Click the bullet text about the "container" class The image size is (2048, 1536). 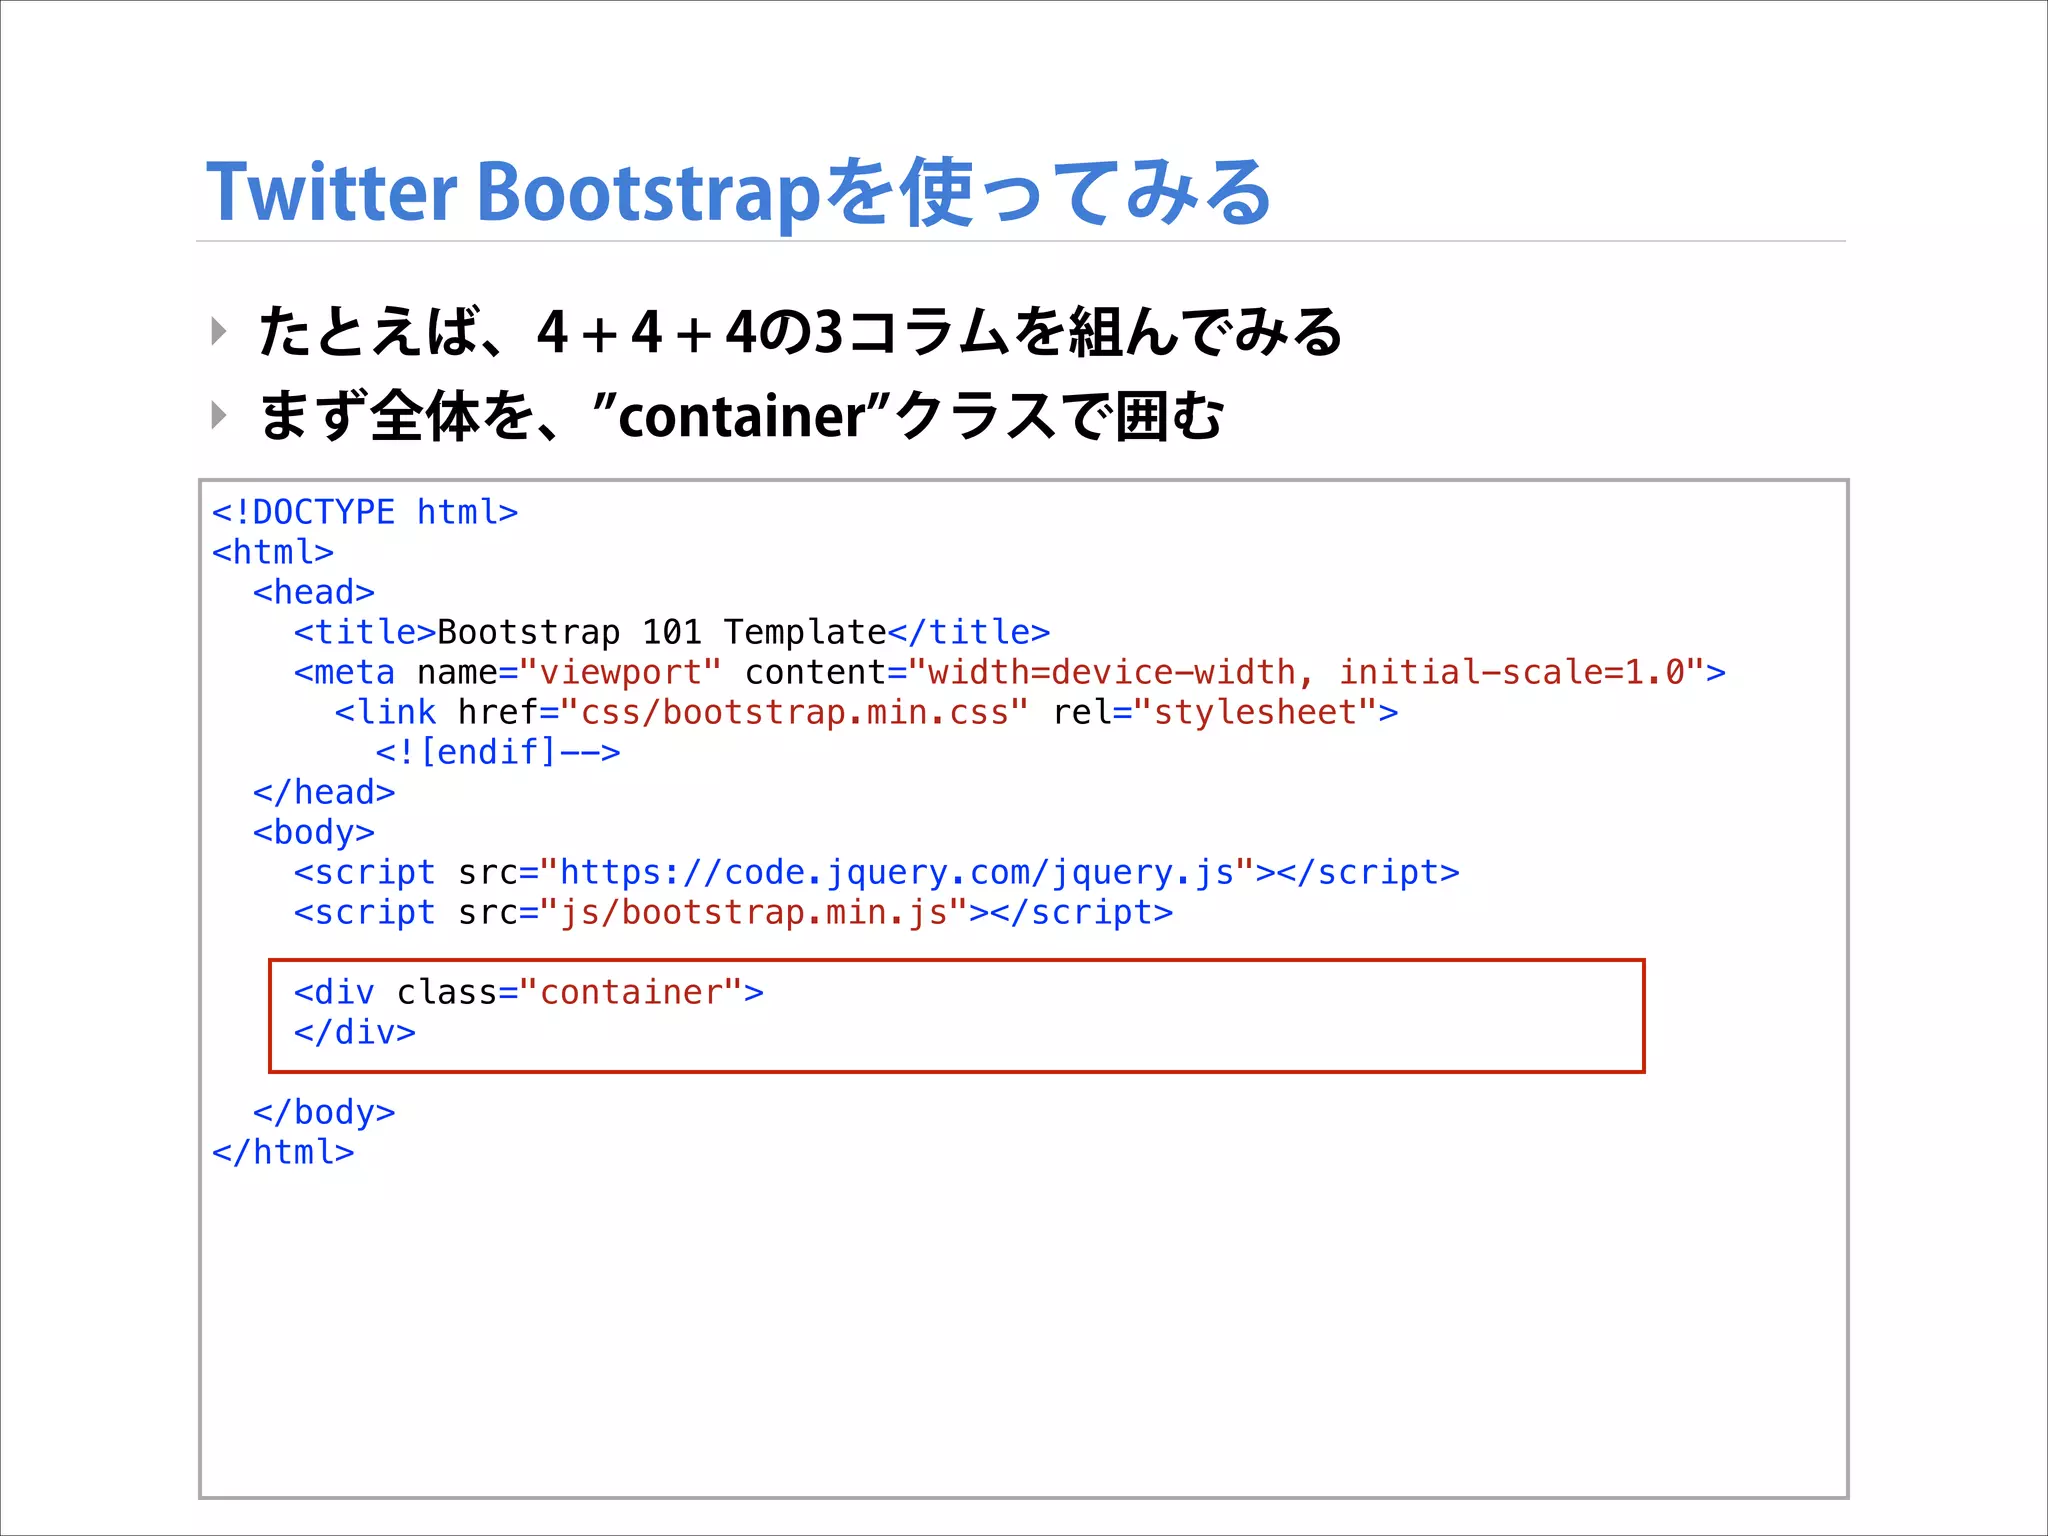741,416
